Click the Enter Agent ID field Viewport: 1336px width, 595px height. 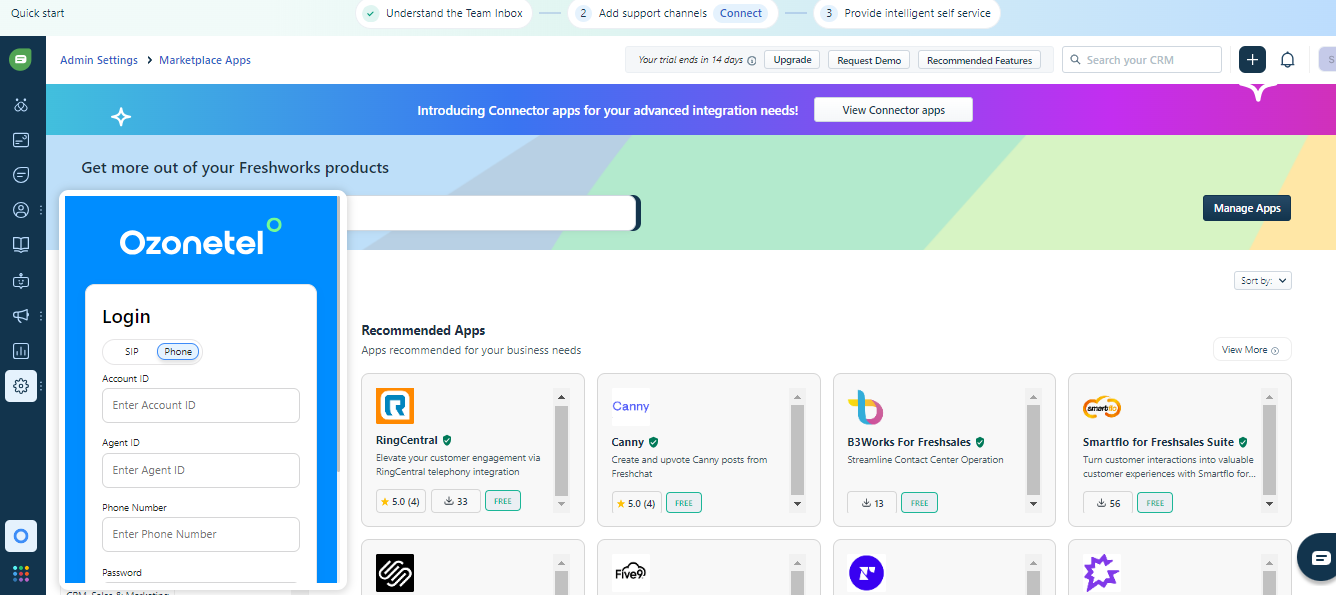tap(201, 470)
